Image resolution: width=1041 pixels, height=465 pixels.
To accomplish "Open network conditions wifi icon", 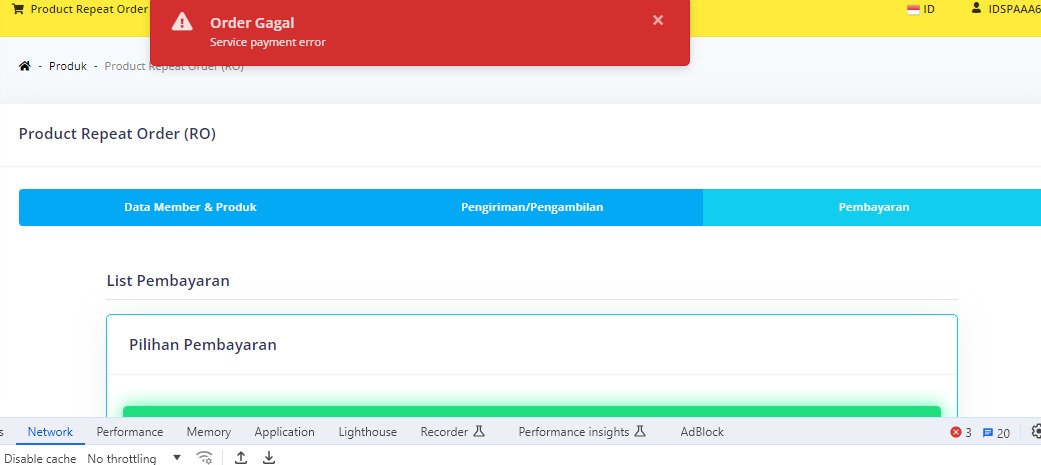I will (205, 458).
